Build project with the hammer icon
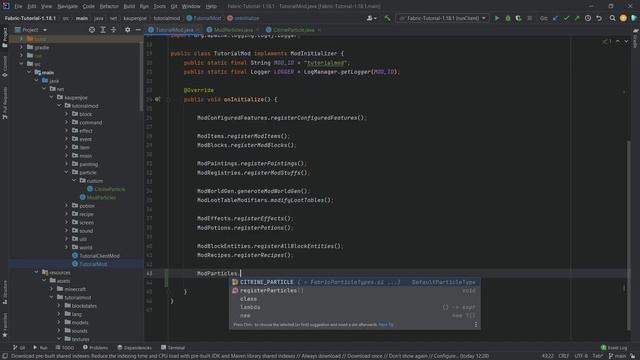 tap(387, 18)
